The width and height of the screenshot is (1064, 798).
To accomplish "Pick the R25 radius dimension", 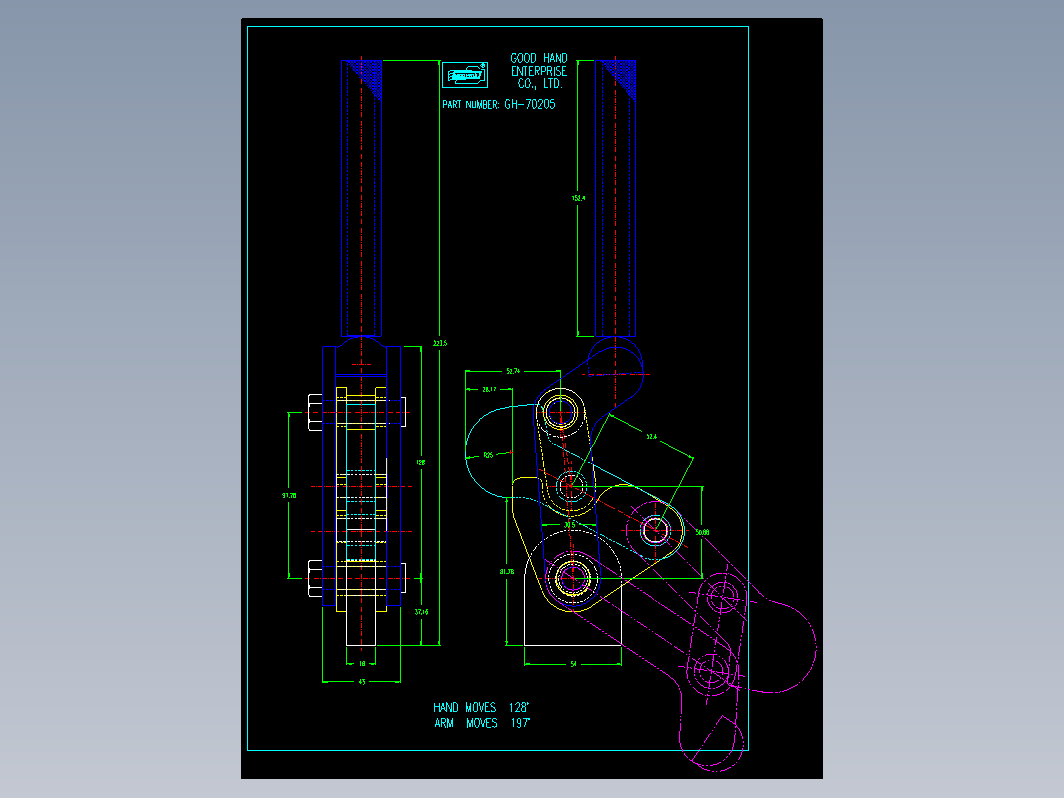I will tap(489, 455).
